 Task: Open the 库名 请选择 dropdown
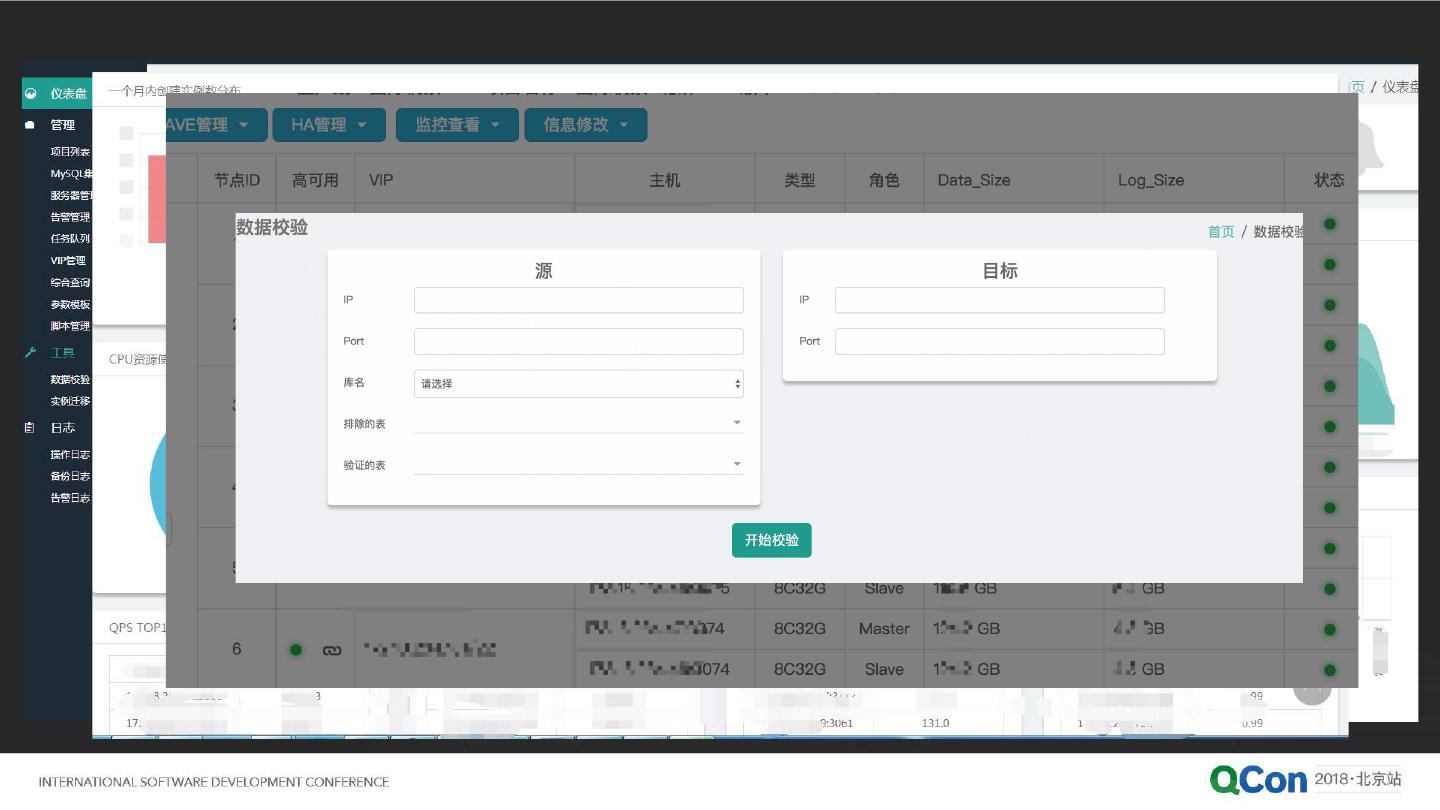(578, 384)
